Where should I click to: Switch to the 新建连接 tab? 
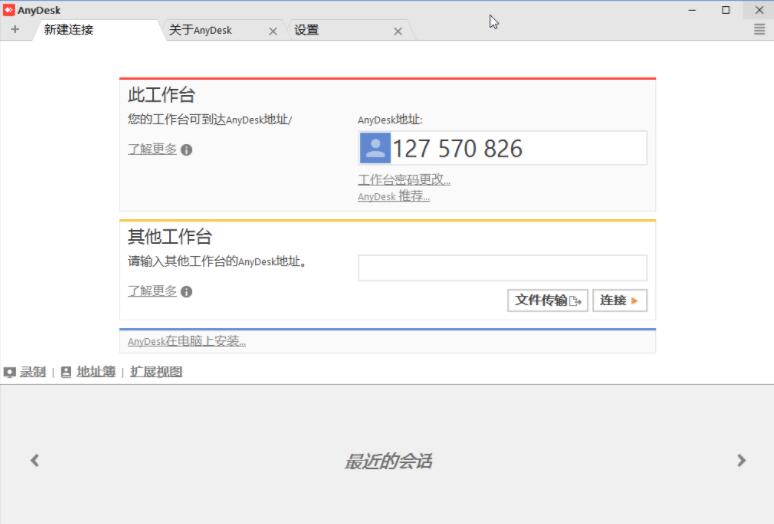[x=97, y=30]
